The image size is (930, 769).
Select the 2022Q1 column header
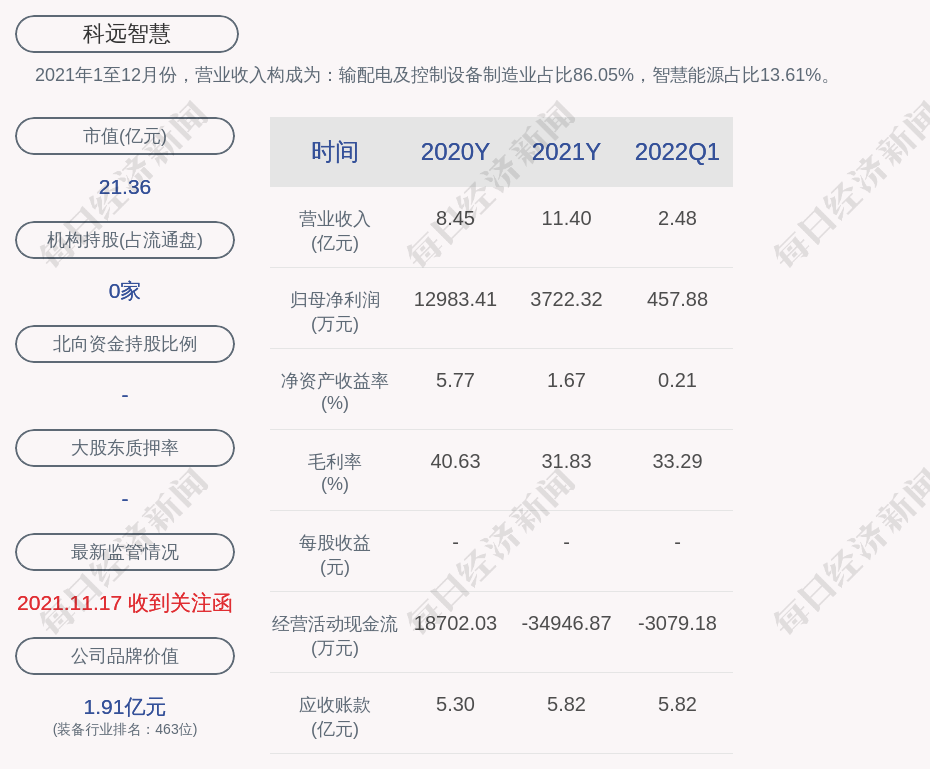(677, 152)
